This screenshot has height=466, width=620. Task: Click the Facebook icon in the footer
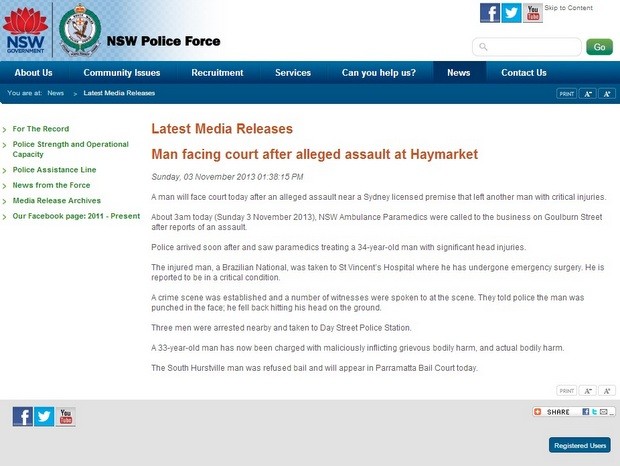(22, 417)
